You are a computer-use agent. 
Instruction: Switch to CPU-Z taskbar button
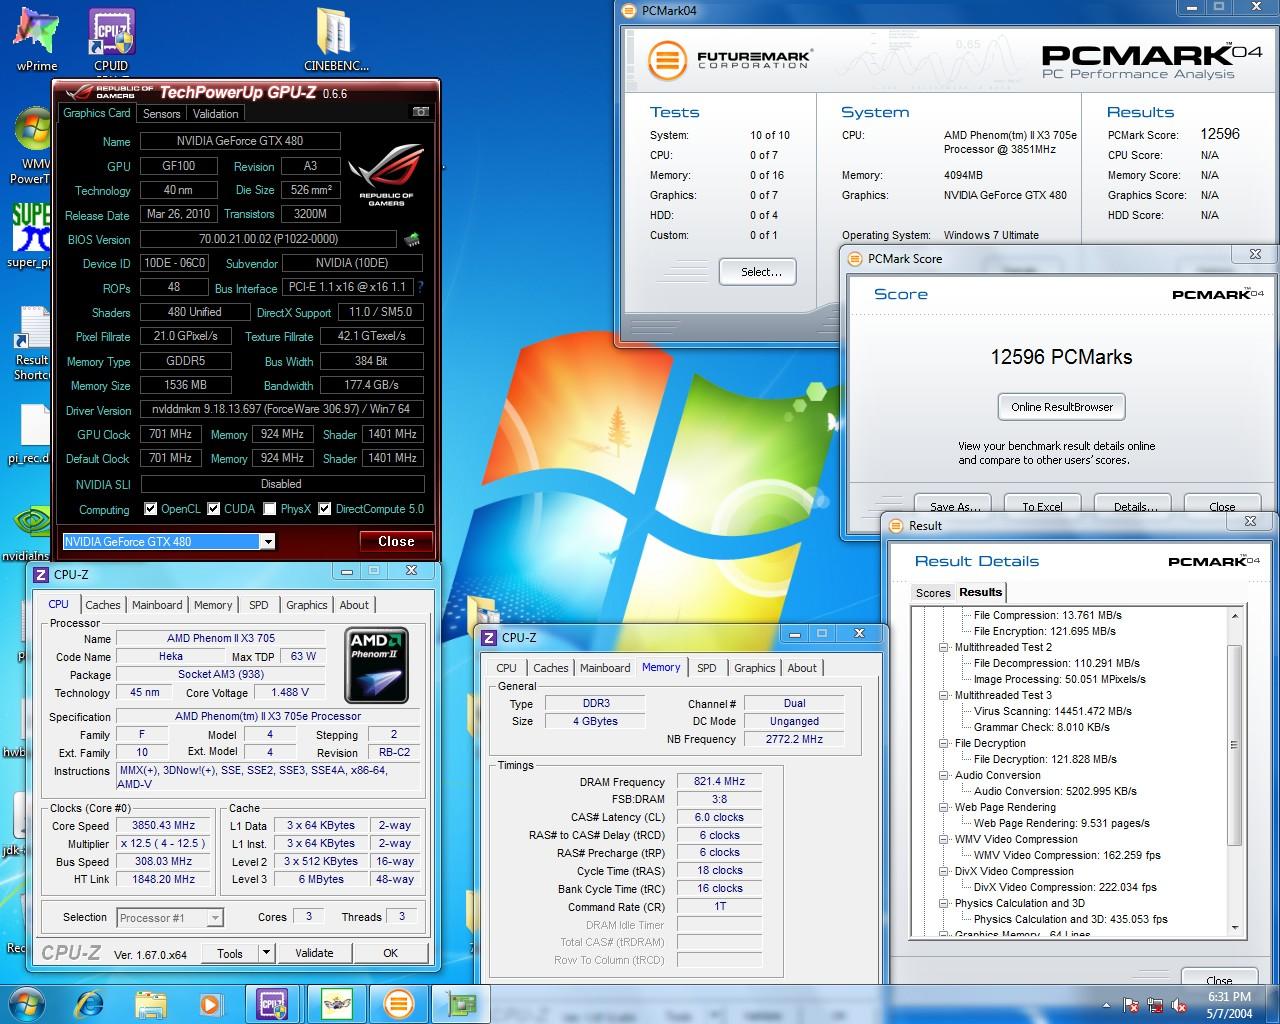pyautogui.click(x=272, y=1003)
